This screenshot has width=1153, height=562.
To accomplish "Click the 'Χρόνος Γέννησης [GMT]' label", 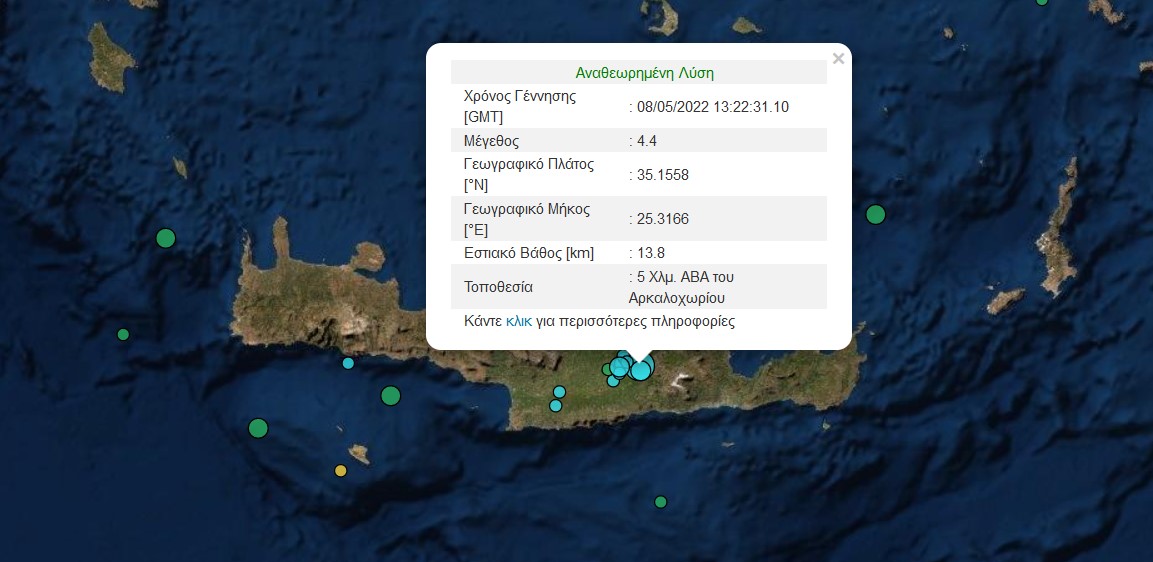I will pos(520,107).
